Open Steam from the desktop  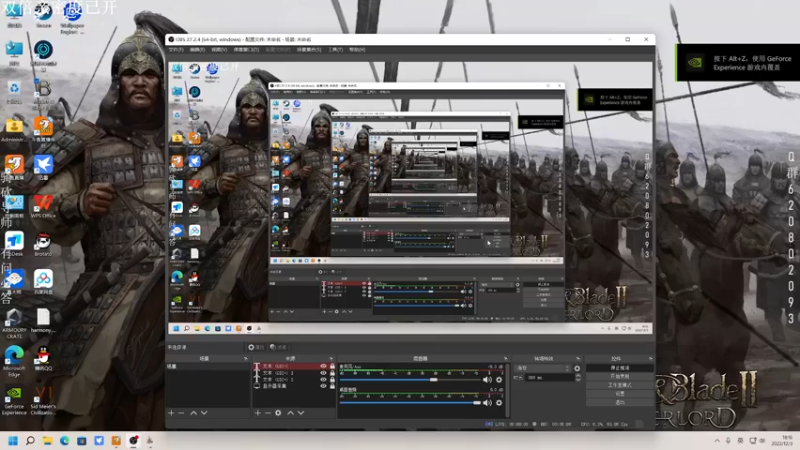coord(43,14)
